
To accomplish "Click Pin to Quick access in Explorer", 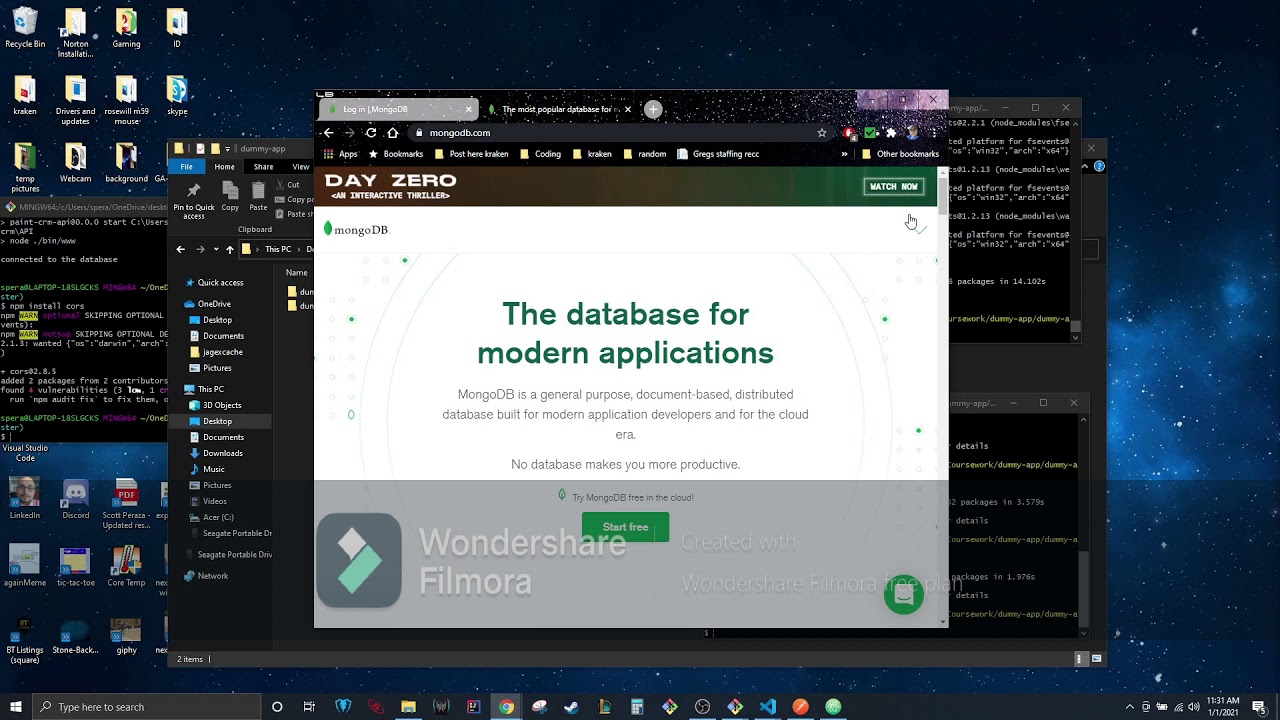I will tap(194, 200).
